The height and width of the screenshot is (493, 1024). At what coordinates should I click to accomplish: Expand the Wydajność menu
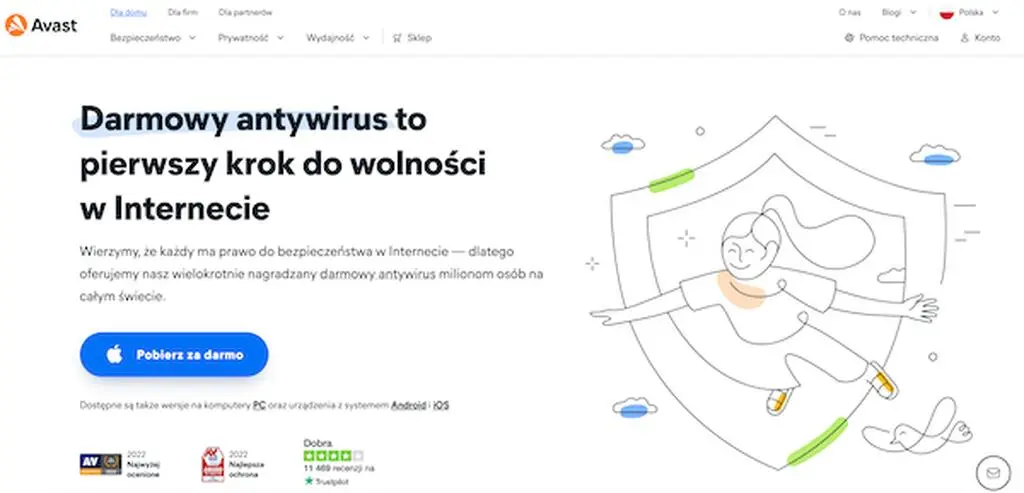[x=338, y=38]
